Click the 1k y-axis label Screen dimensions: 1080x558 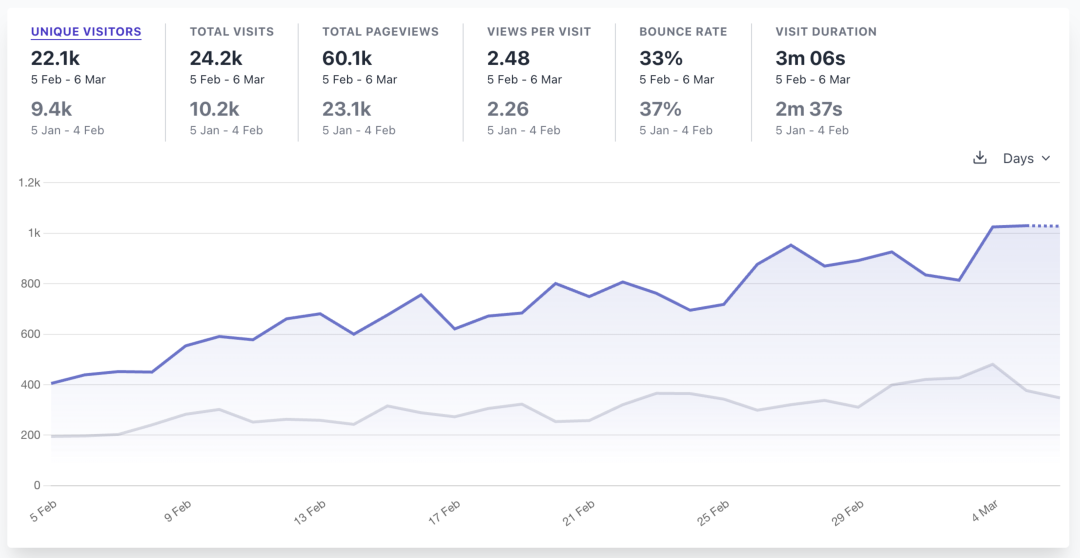[x=34, y=234]
